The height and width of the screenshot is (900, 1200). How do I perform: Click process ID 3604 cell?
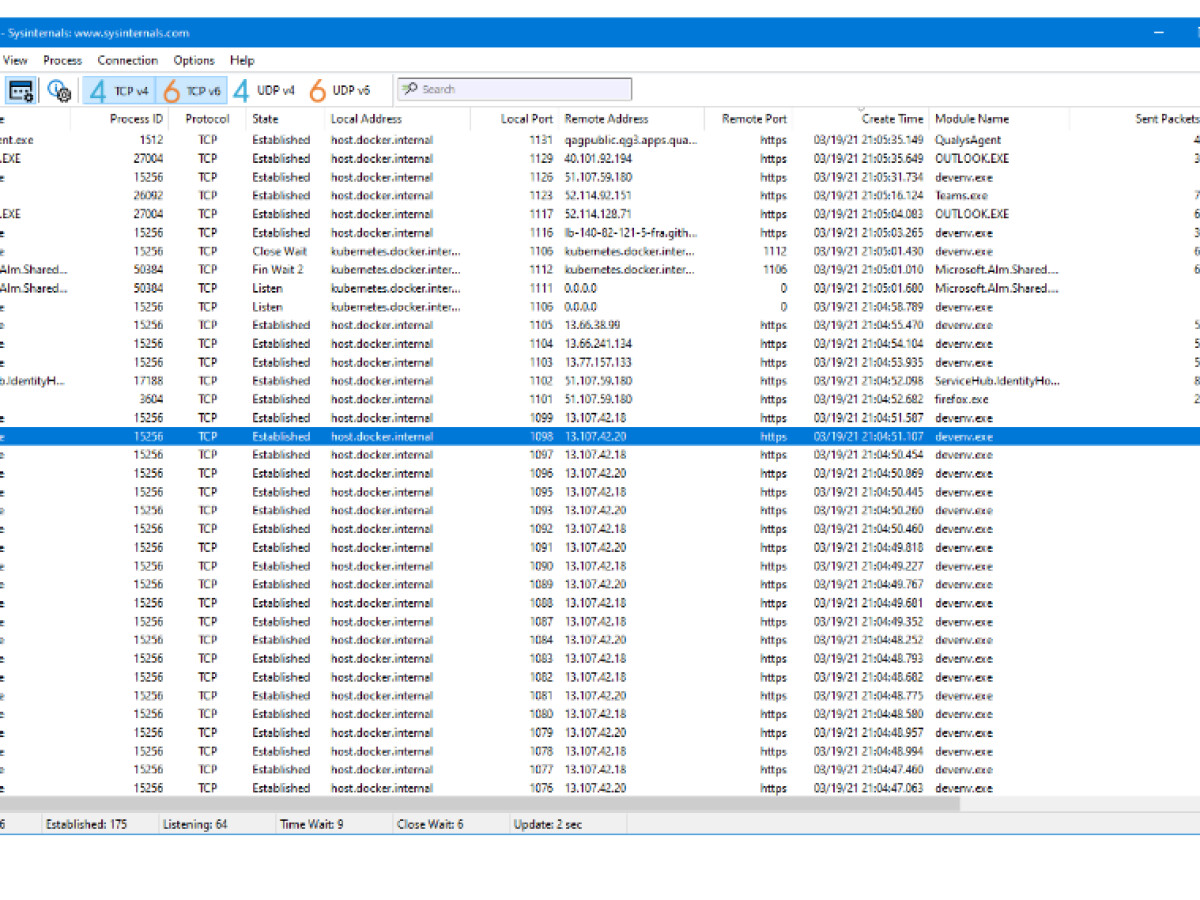tap(151, 399)
